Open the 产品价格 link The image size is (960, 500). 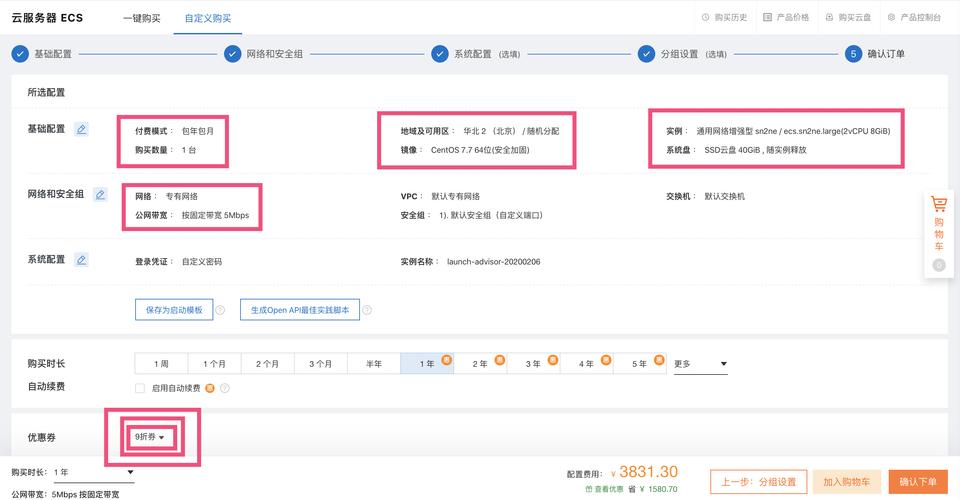792,17
